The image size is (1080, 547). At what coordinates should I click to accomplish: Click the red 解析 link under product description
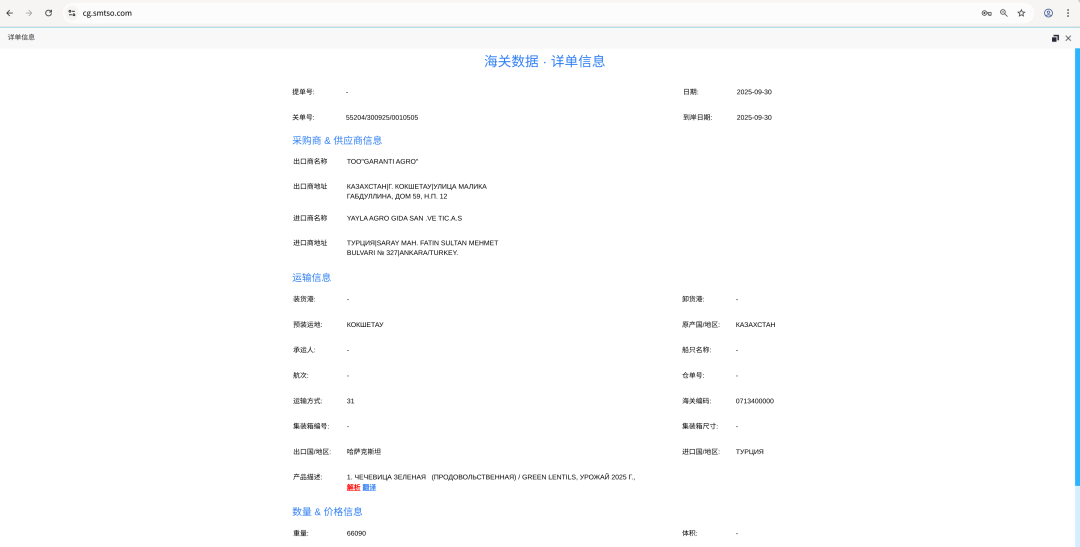click(x=353, y=488)
